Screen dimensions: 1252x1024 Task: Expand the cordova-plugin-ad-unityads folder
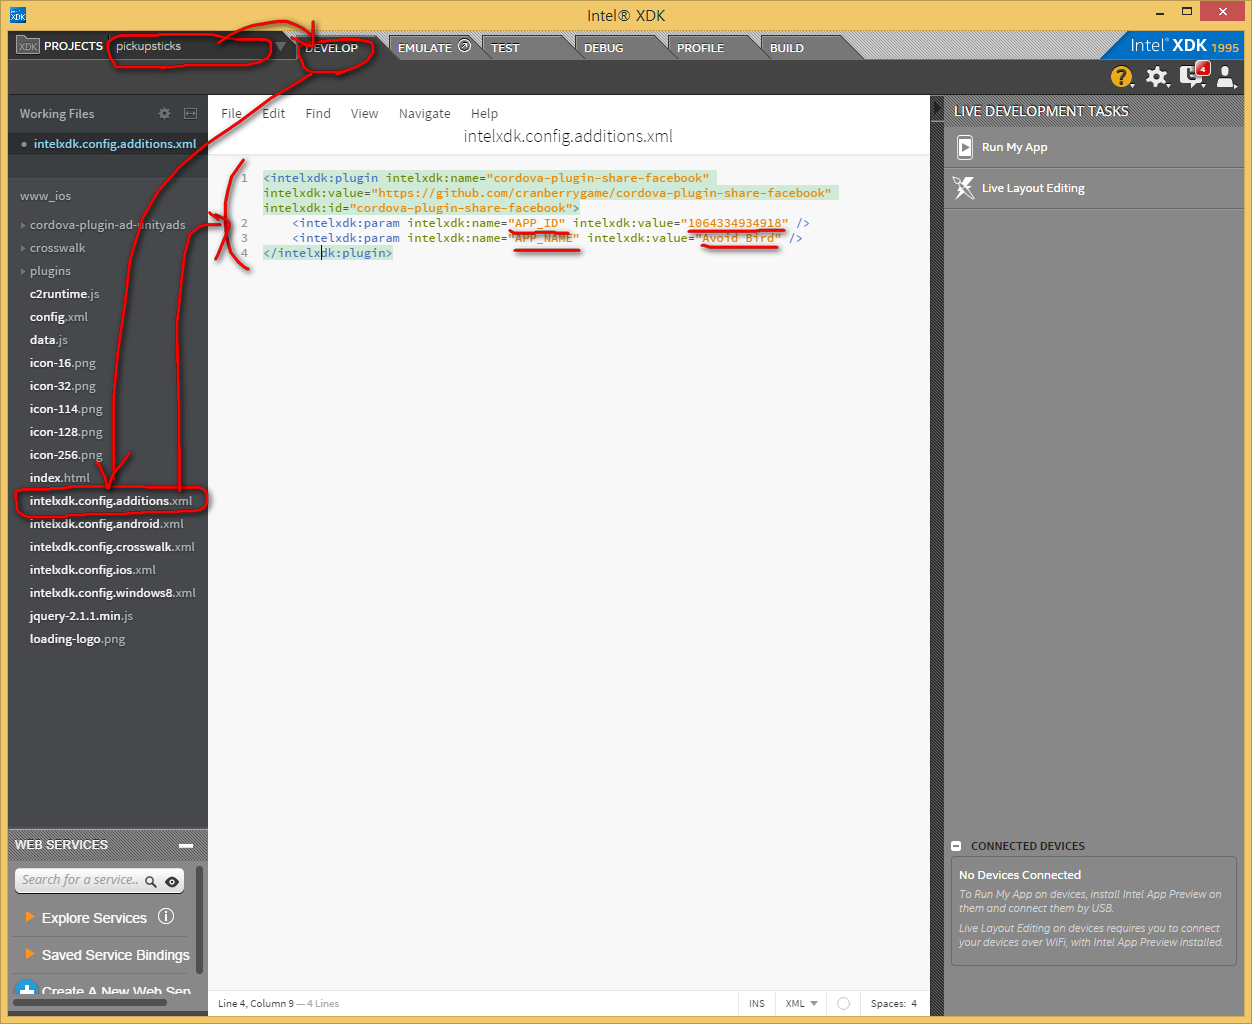[x=23, y=225]
